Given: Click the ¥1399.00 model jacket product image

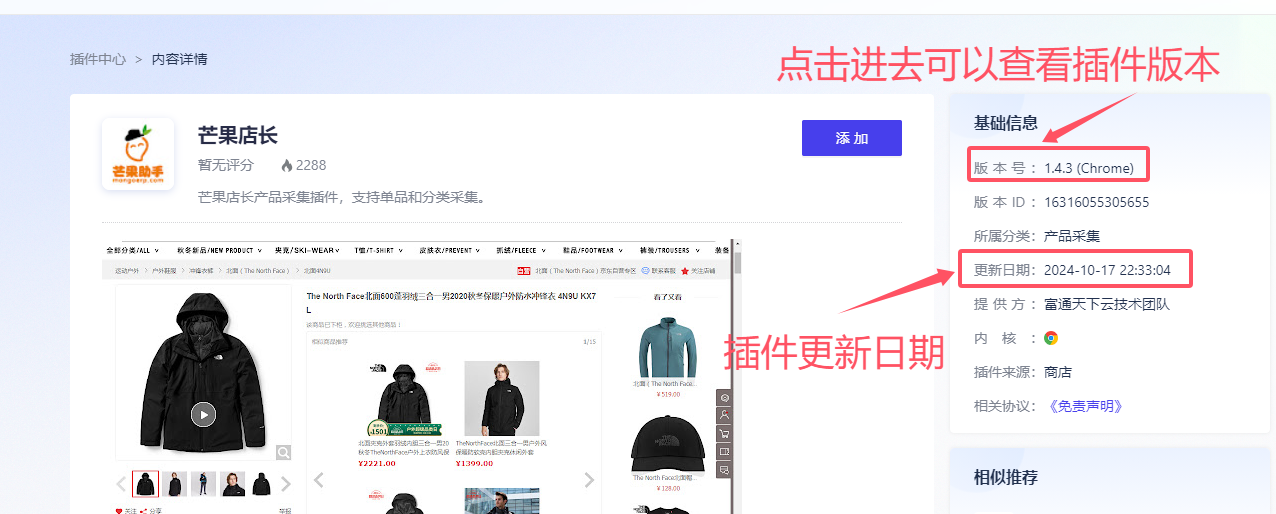Looking at the screenshot, I should pyautogui.click(x=502, y=398).
